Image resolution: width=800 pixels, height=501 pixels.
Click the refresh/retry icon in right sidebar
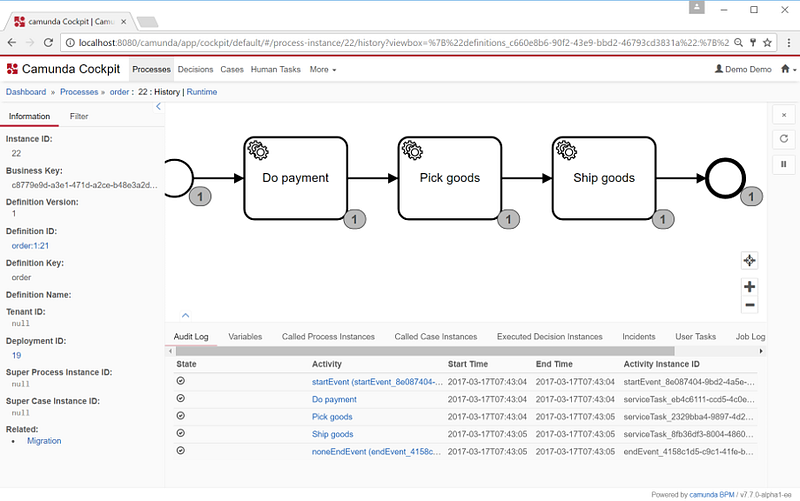[783, 139]
